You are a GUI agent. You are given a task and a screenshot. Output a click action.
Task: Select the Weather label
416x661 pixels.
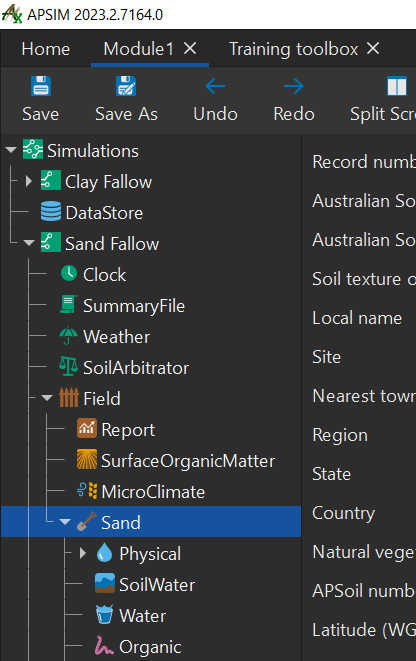click(116, 336)
